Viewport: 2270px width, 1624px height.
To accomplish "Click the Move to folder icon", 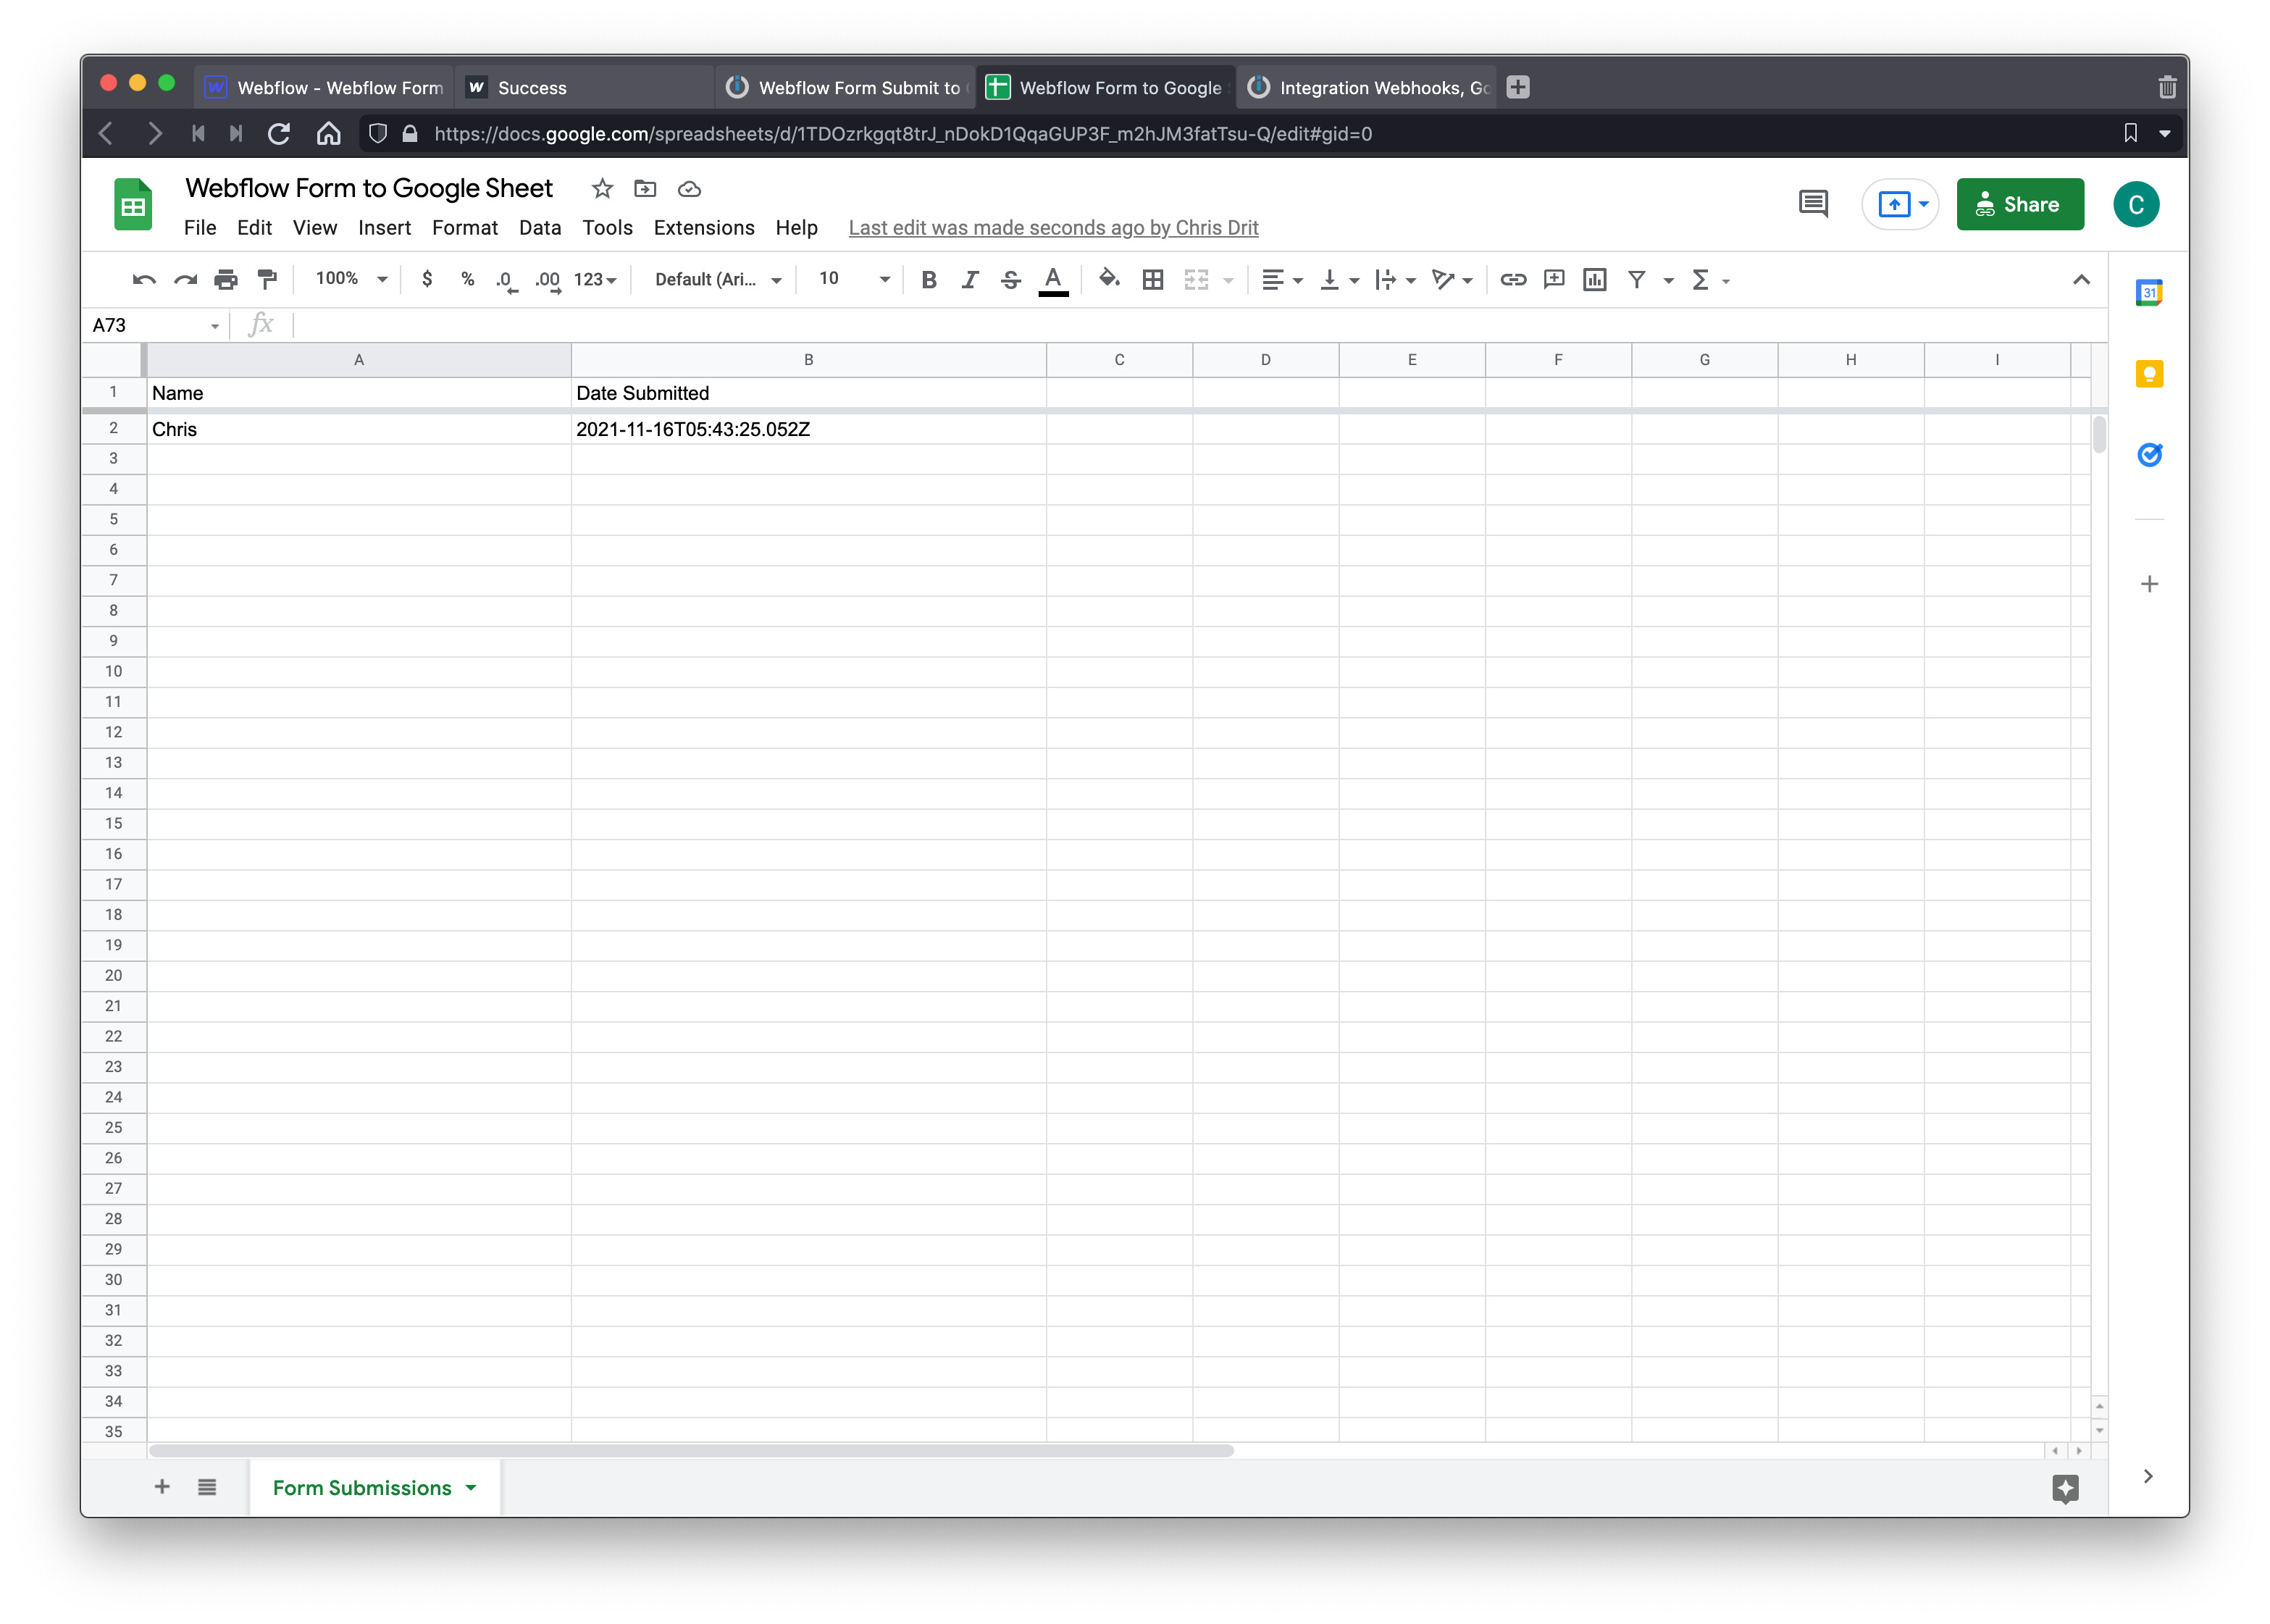I will 645,189.
